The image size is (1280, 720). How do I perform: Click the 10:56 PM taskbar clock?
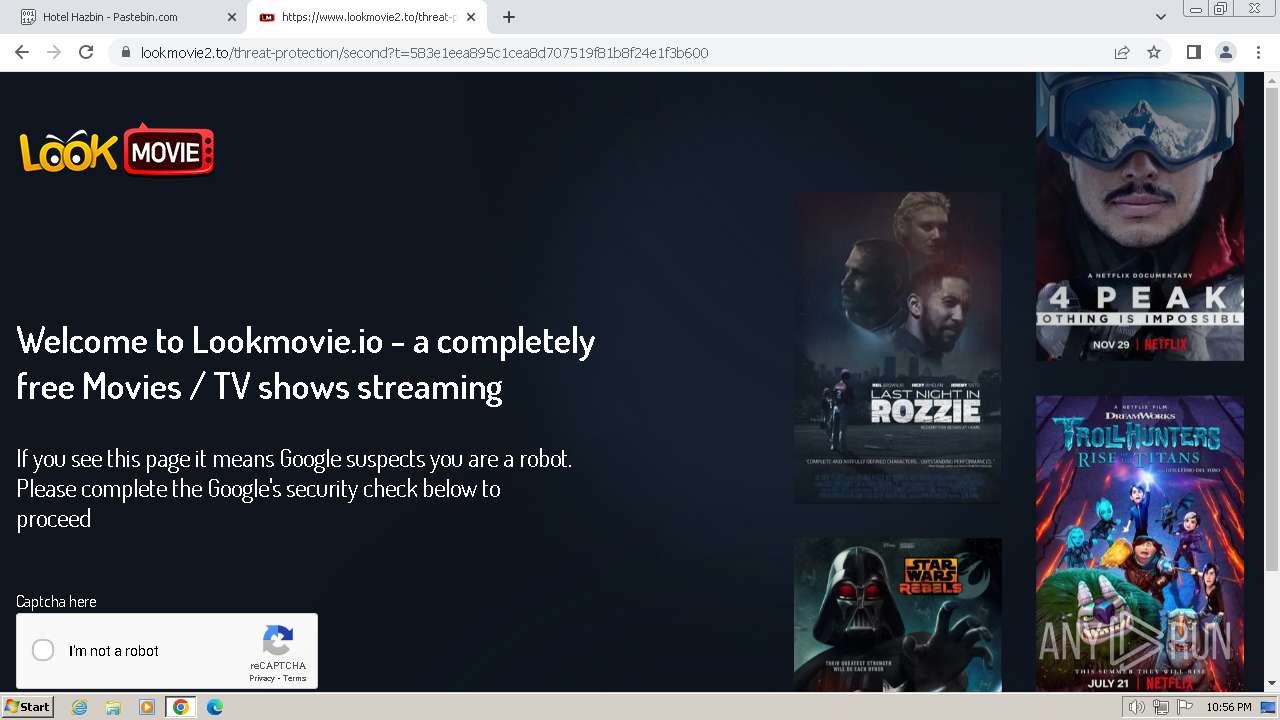pyautogui.click(x=1229, y=707)
